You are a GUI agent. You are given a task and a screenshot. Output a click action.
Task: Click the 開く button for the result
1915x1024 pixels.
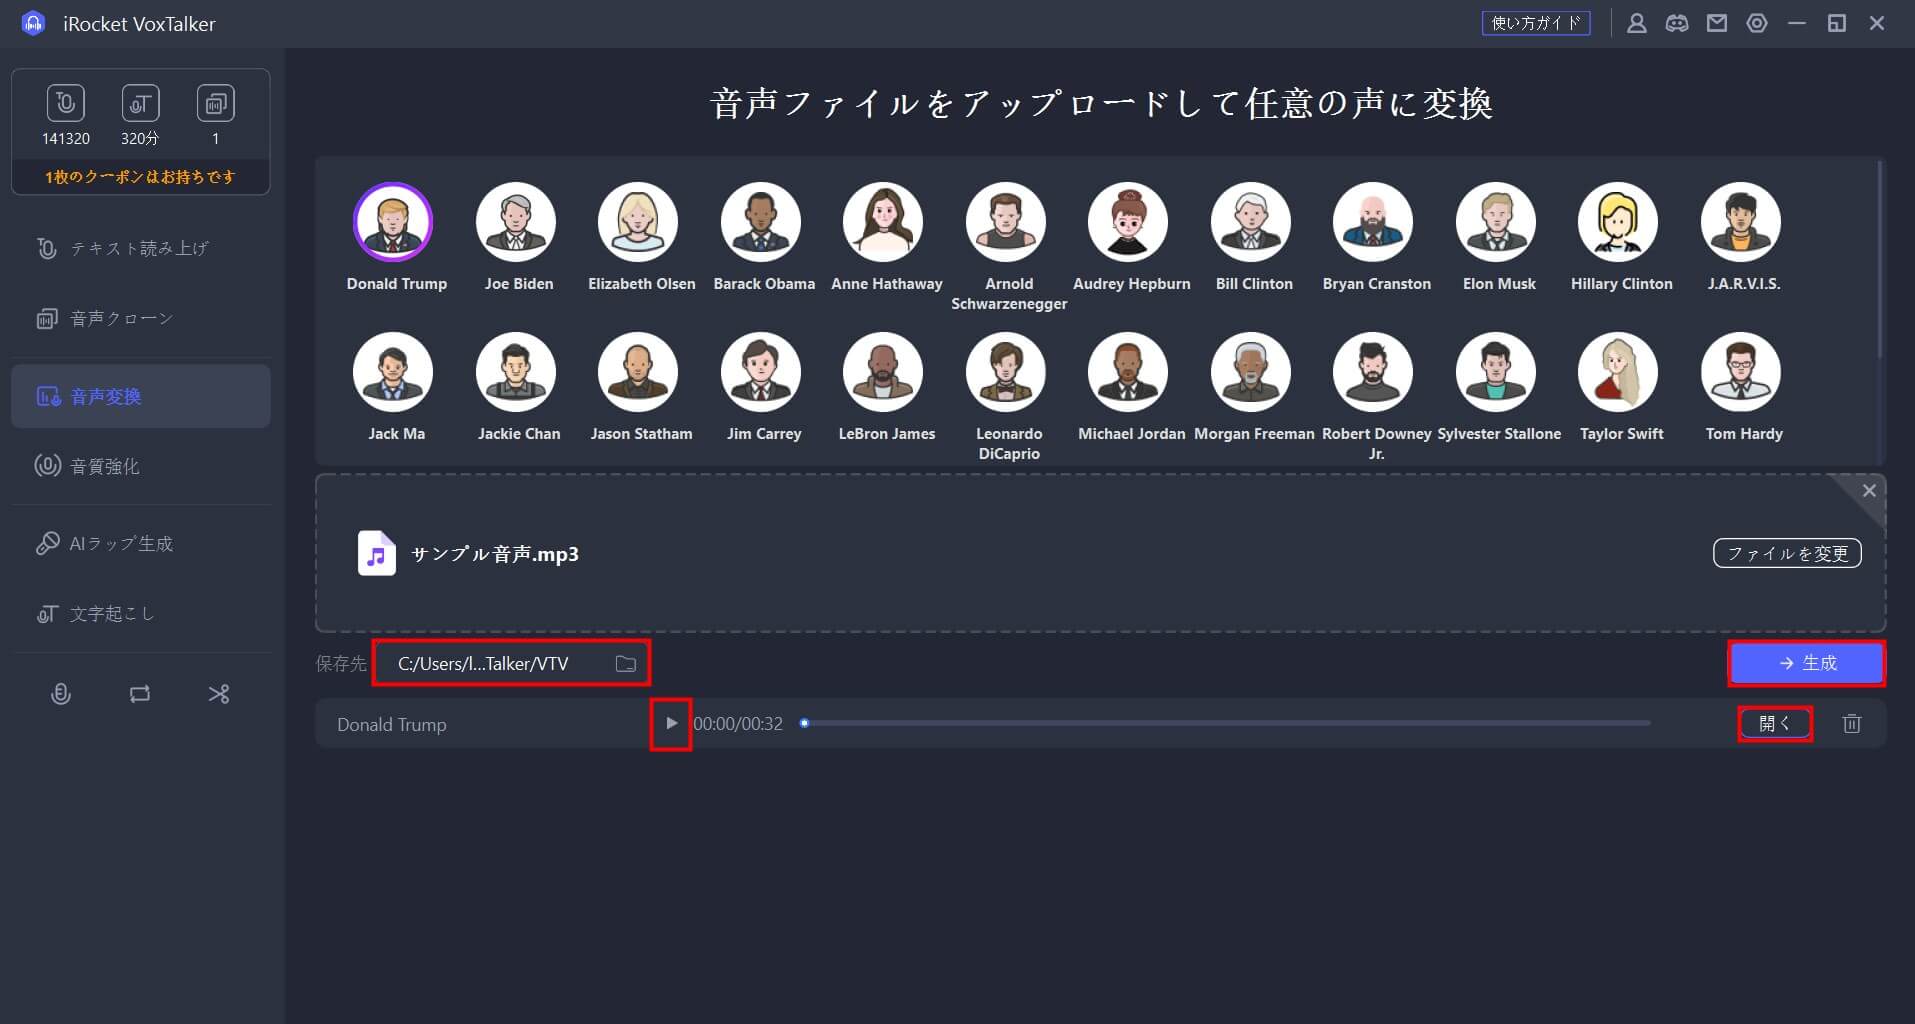1775,723
